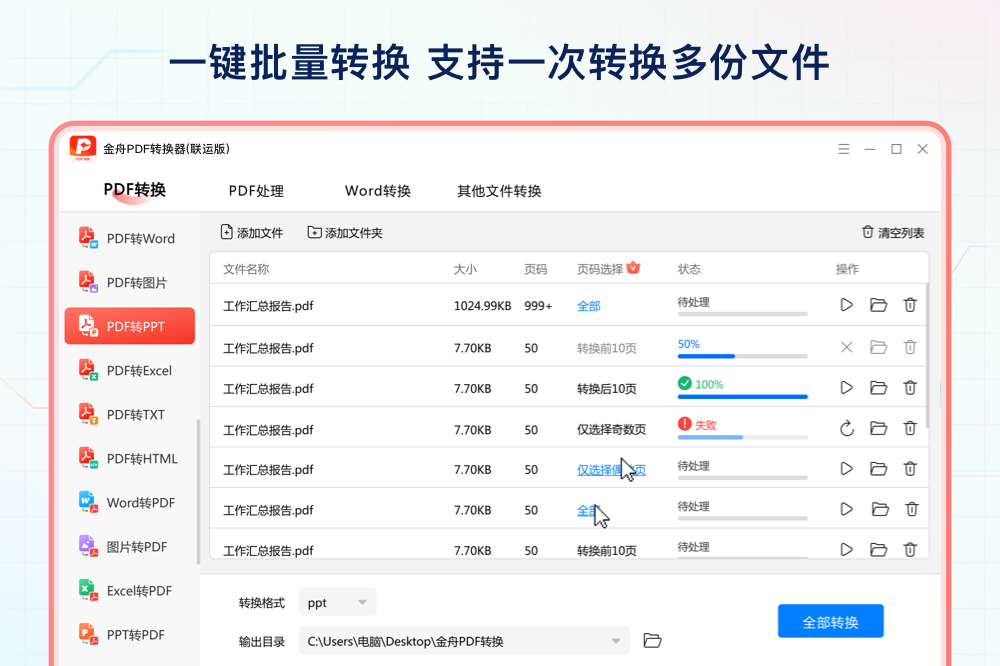This screenshot has height=666, width=1000.
Task: Select the PDF转图片 sidebar icon
Action: click(x=89, y=283)
